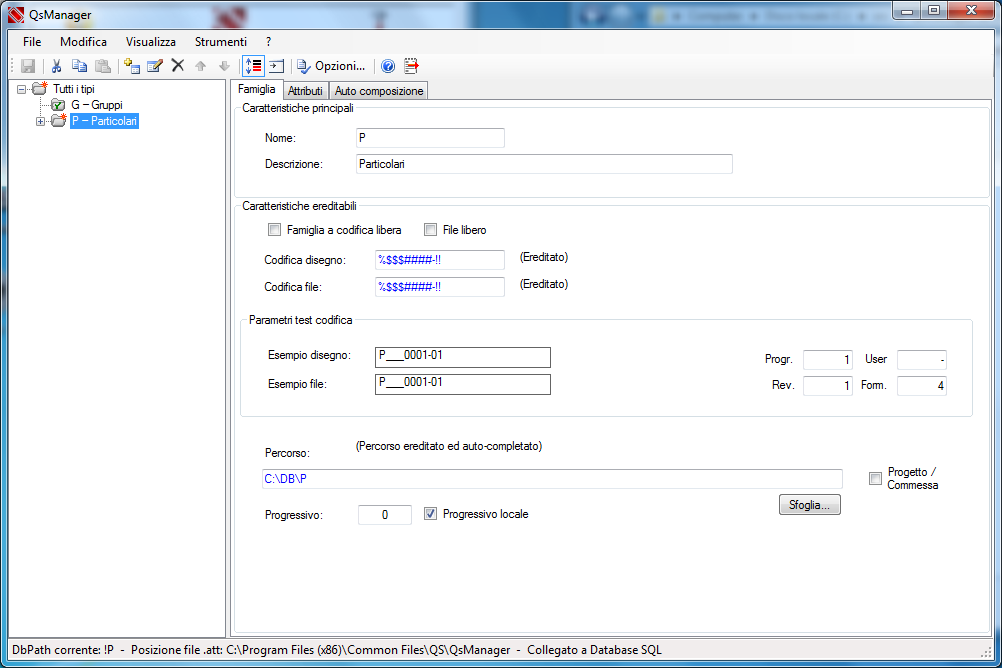Click the Form. value field
This screenshot has width=1002, height=668.
pyautogui.click(x=921, y=385)
